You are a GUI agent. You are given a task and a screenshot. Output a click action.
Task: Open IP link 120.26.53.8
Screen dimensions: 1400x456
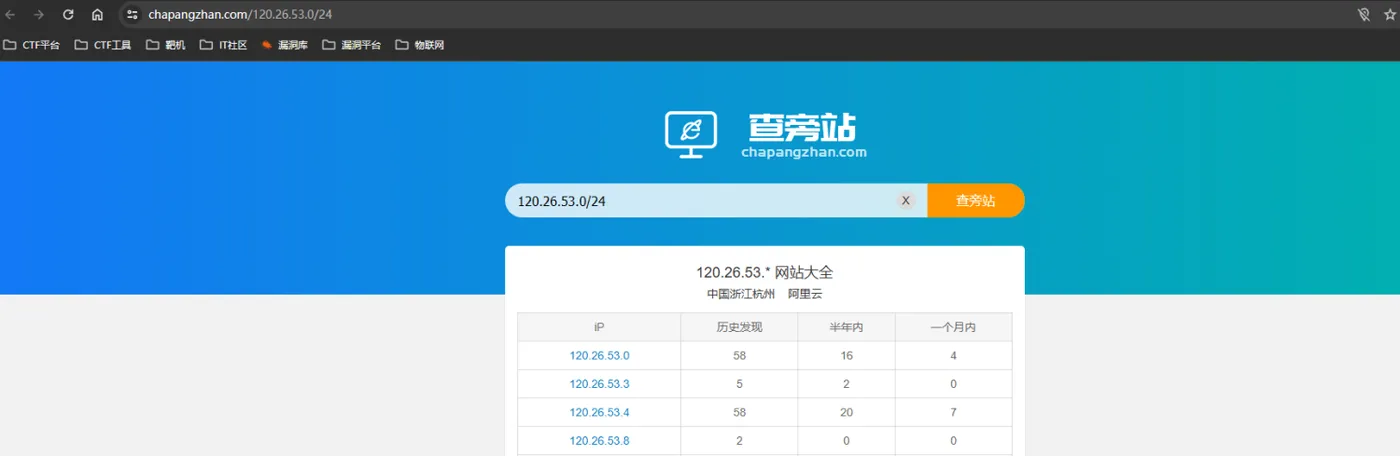[x=599, y=440]
